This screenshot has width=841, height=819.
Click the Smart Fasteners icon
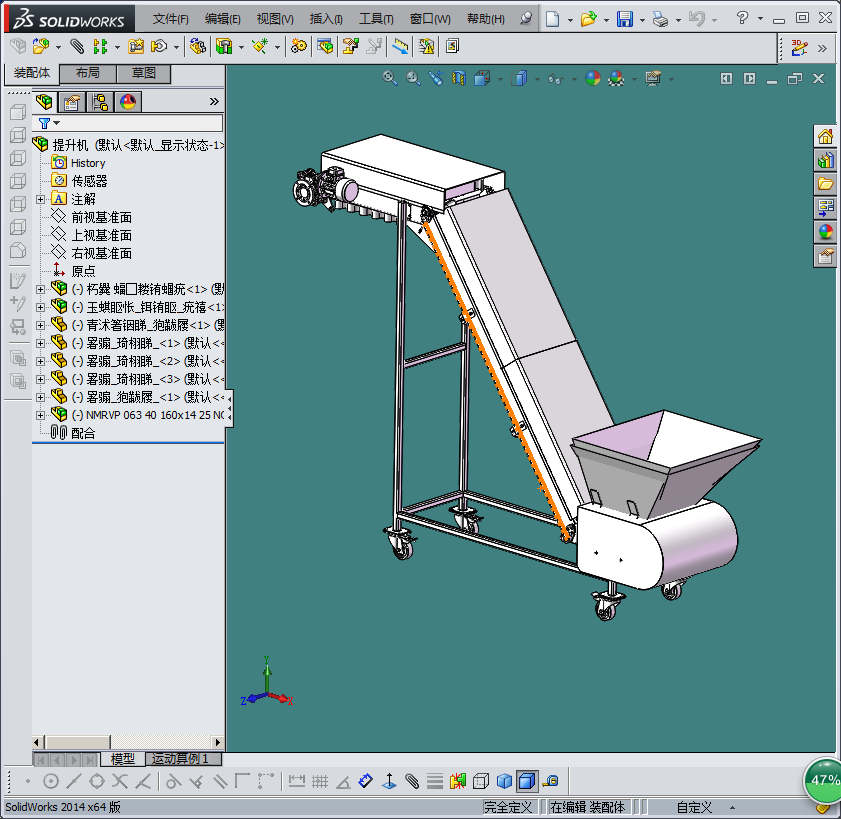tap(136, 47)
